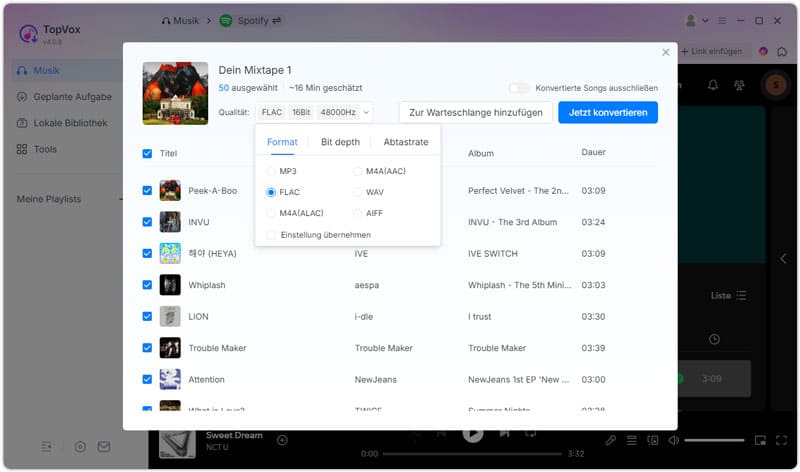Screen dimensions: 800x472
Task: Uncheck the Peek-A-Boo song checkbox
Action: point(148,190)
